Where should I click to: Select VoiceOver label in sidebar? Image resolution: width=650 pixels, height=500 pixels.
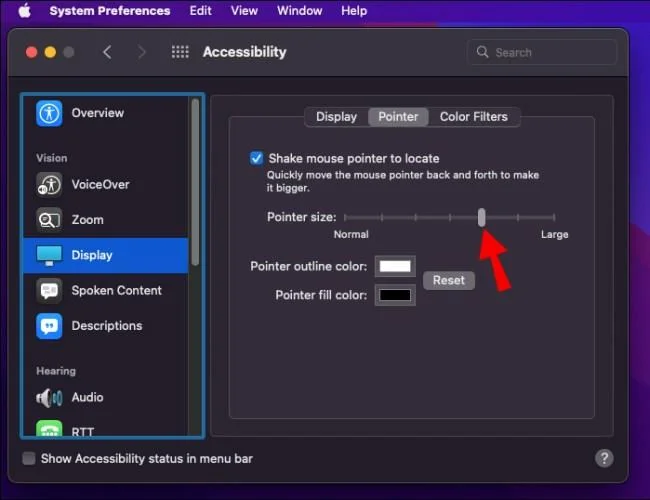[100, 184]
